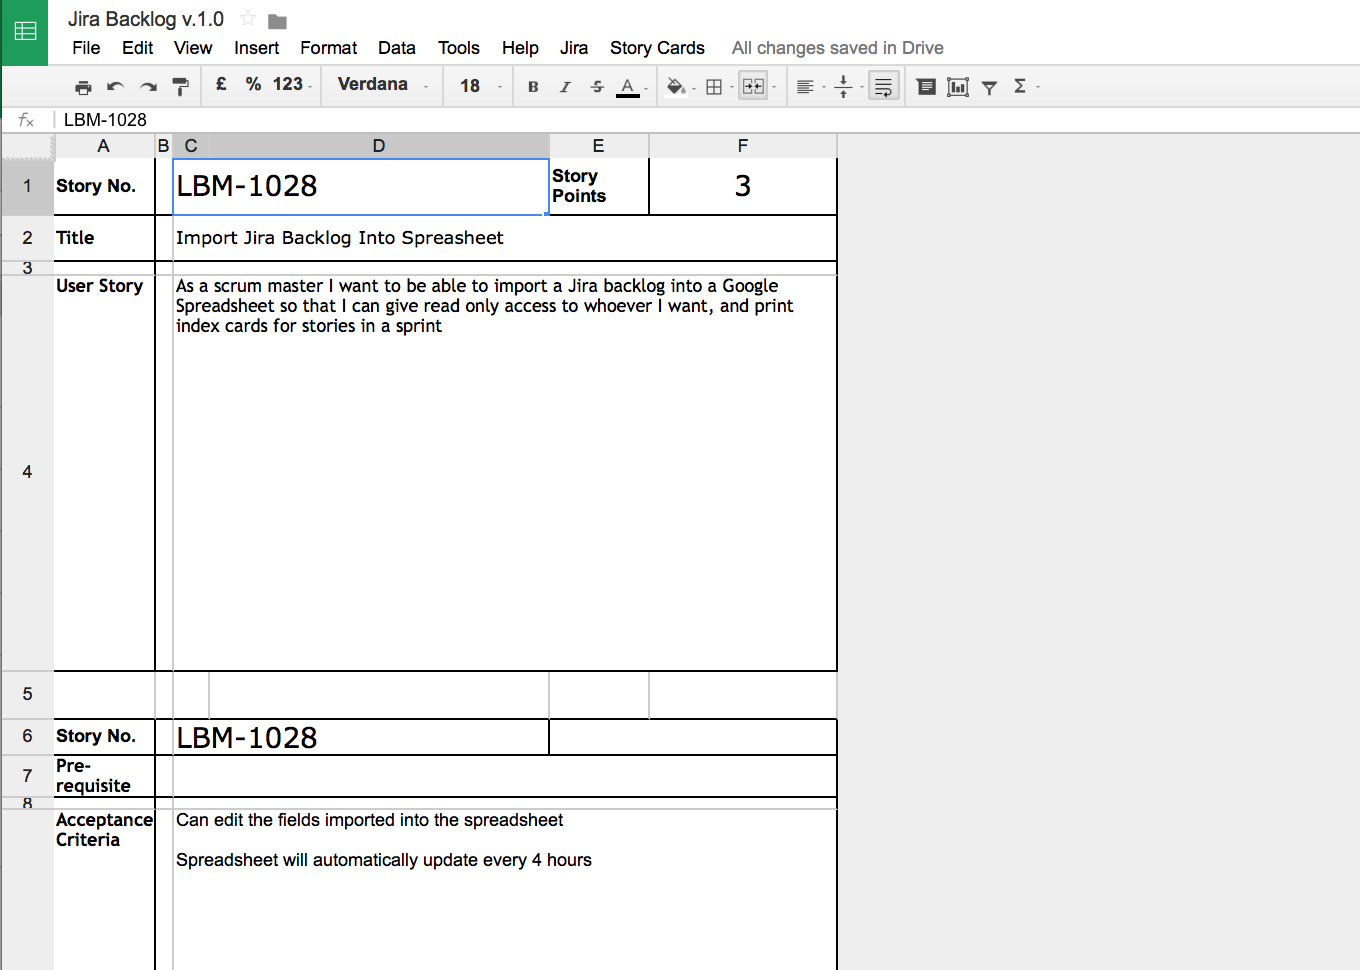Click the Print icon
1360x970 pixels.
(x=83, y=87)
